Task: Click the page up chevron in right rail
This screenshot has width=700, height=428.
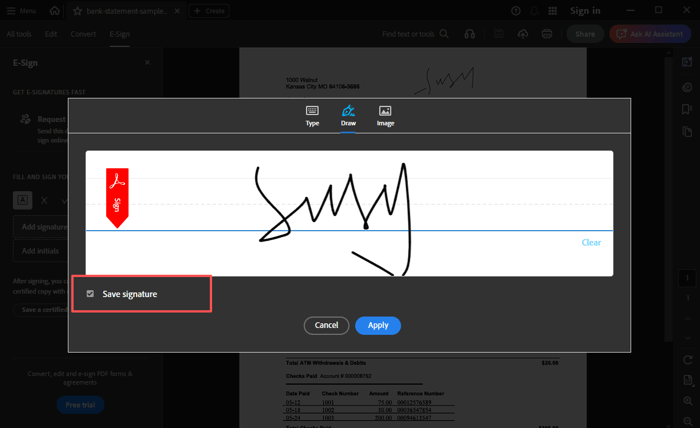Action: pyautogui.click(x=688, y=319)
